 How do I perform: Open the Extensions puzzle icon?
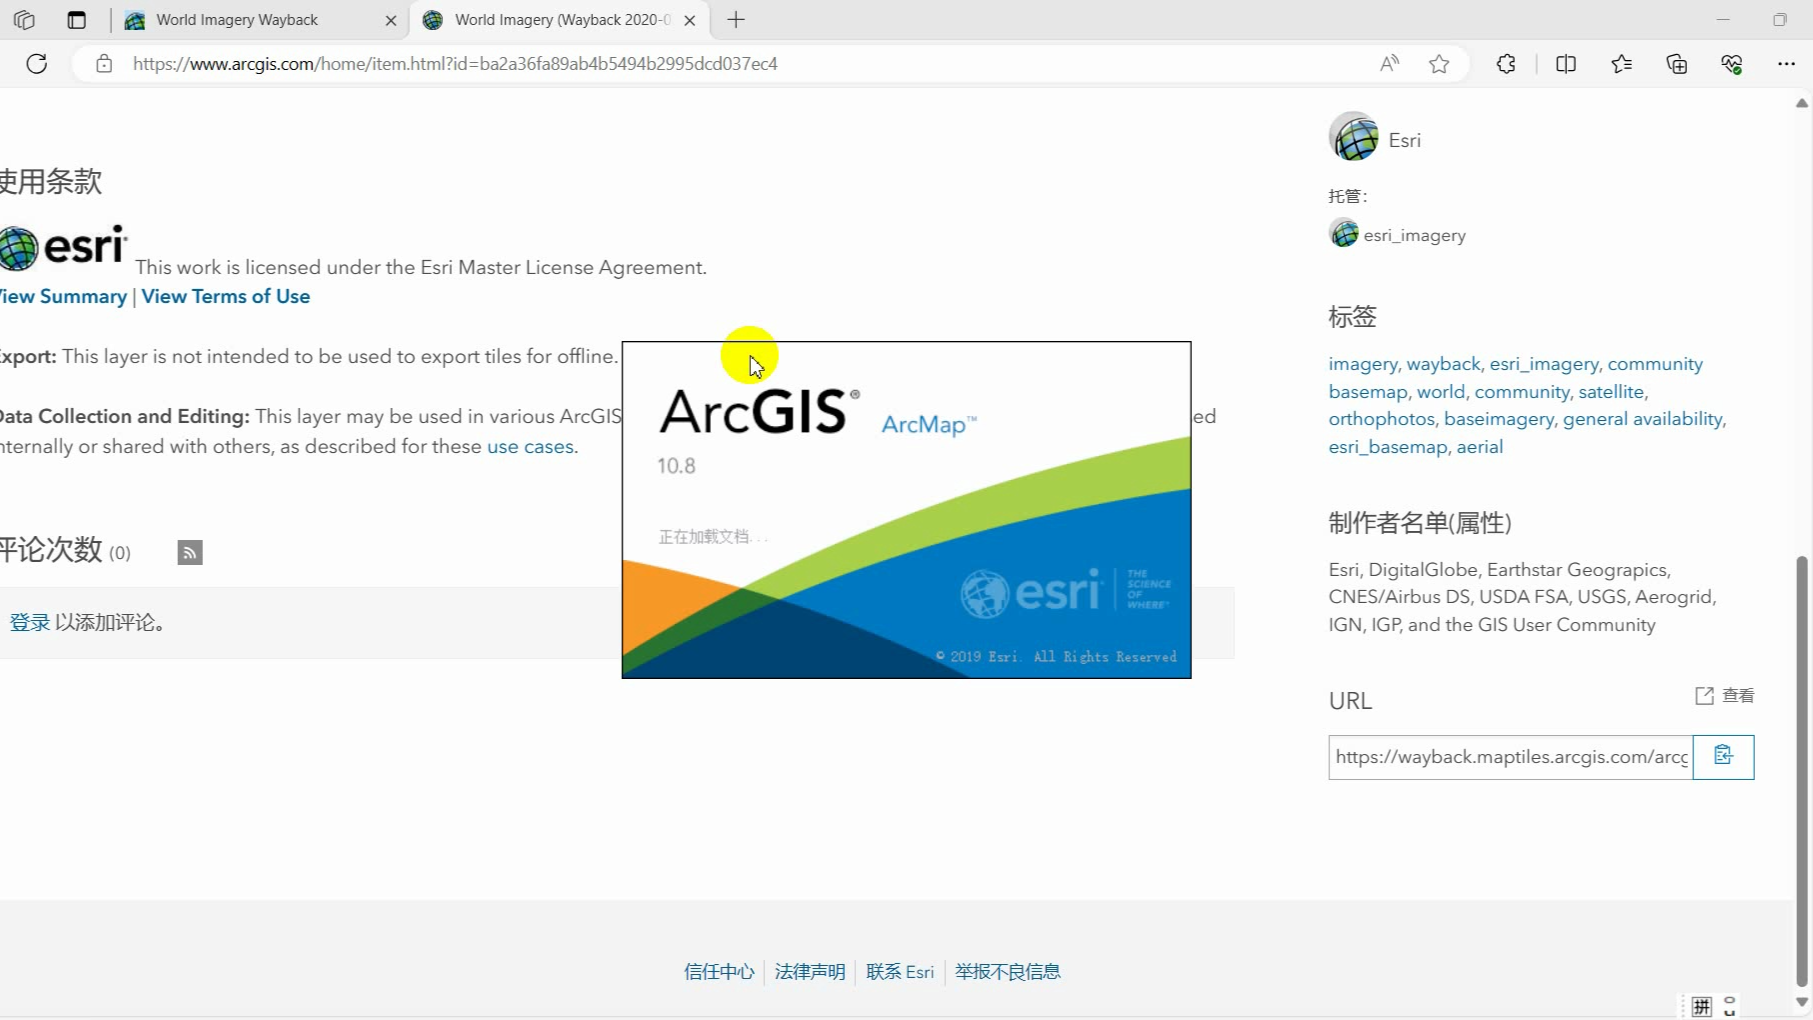[1506, 64]
